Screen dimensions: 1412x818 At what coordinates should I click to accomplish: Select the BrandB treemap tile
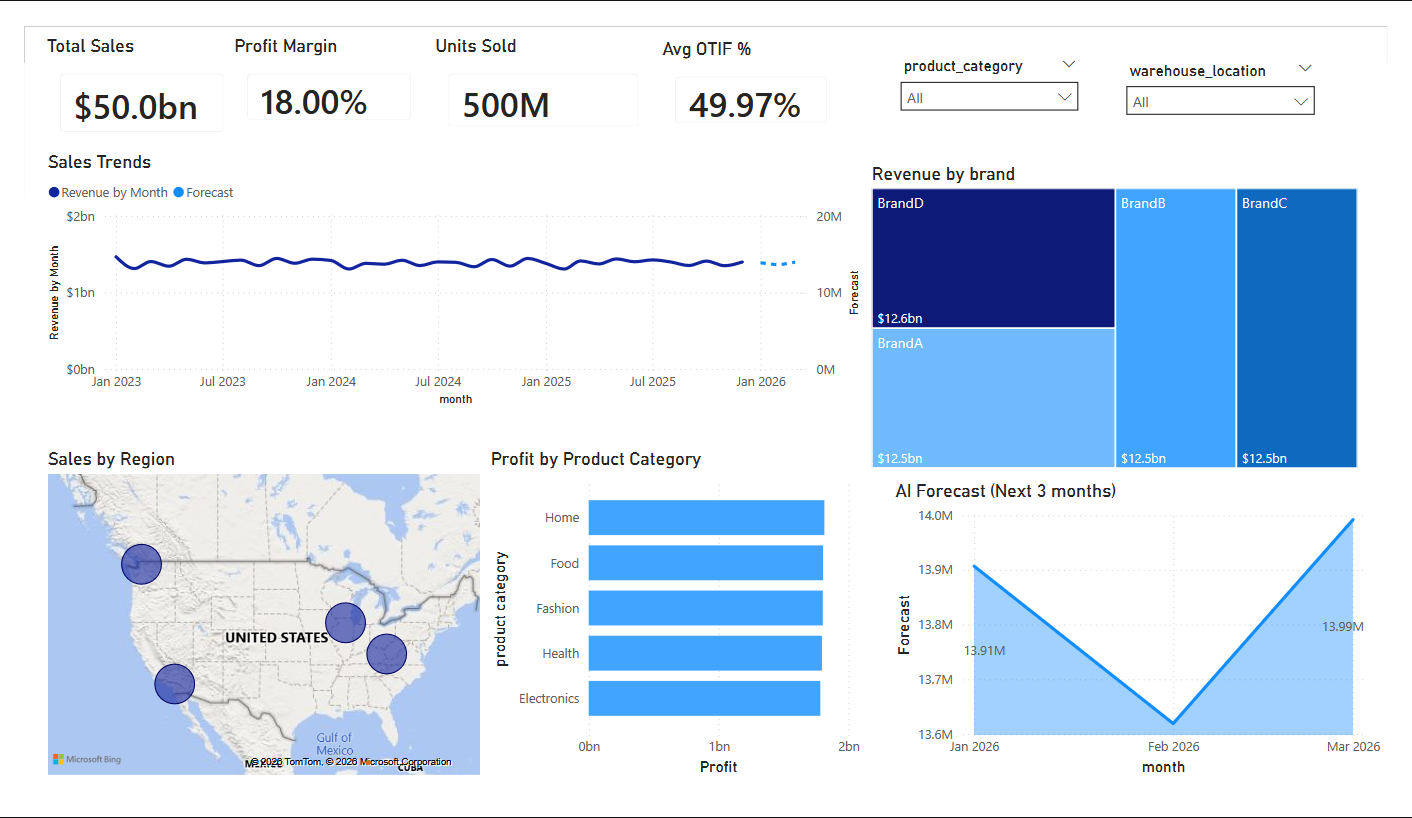pos(1175,328)
